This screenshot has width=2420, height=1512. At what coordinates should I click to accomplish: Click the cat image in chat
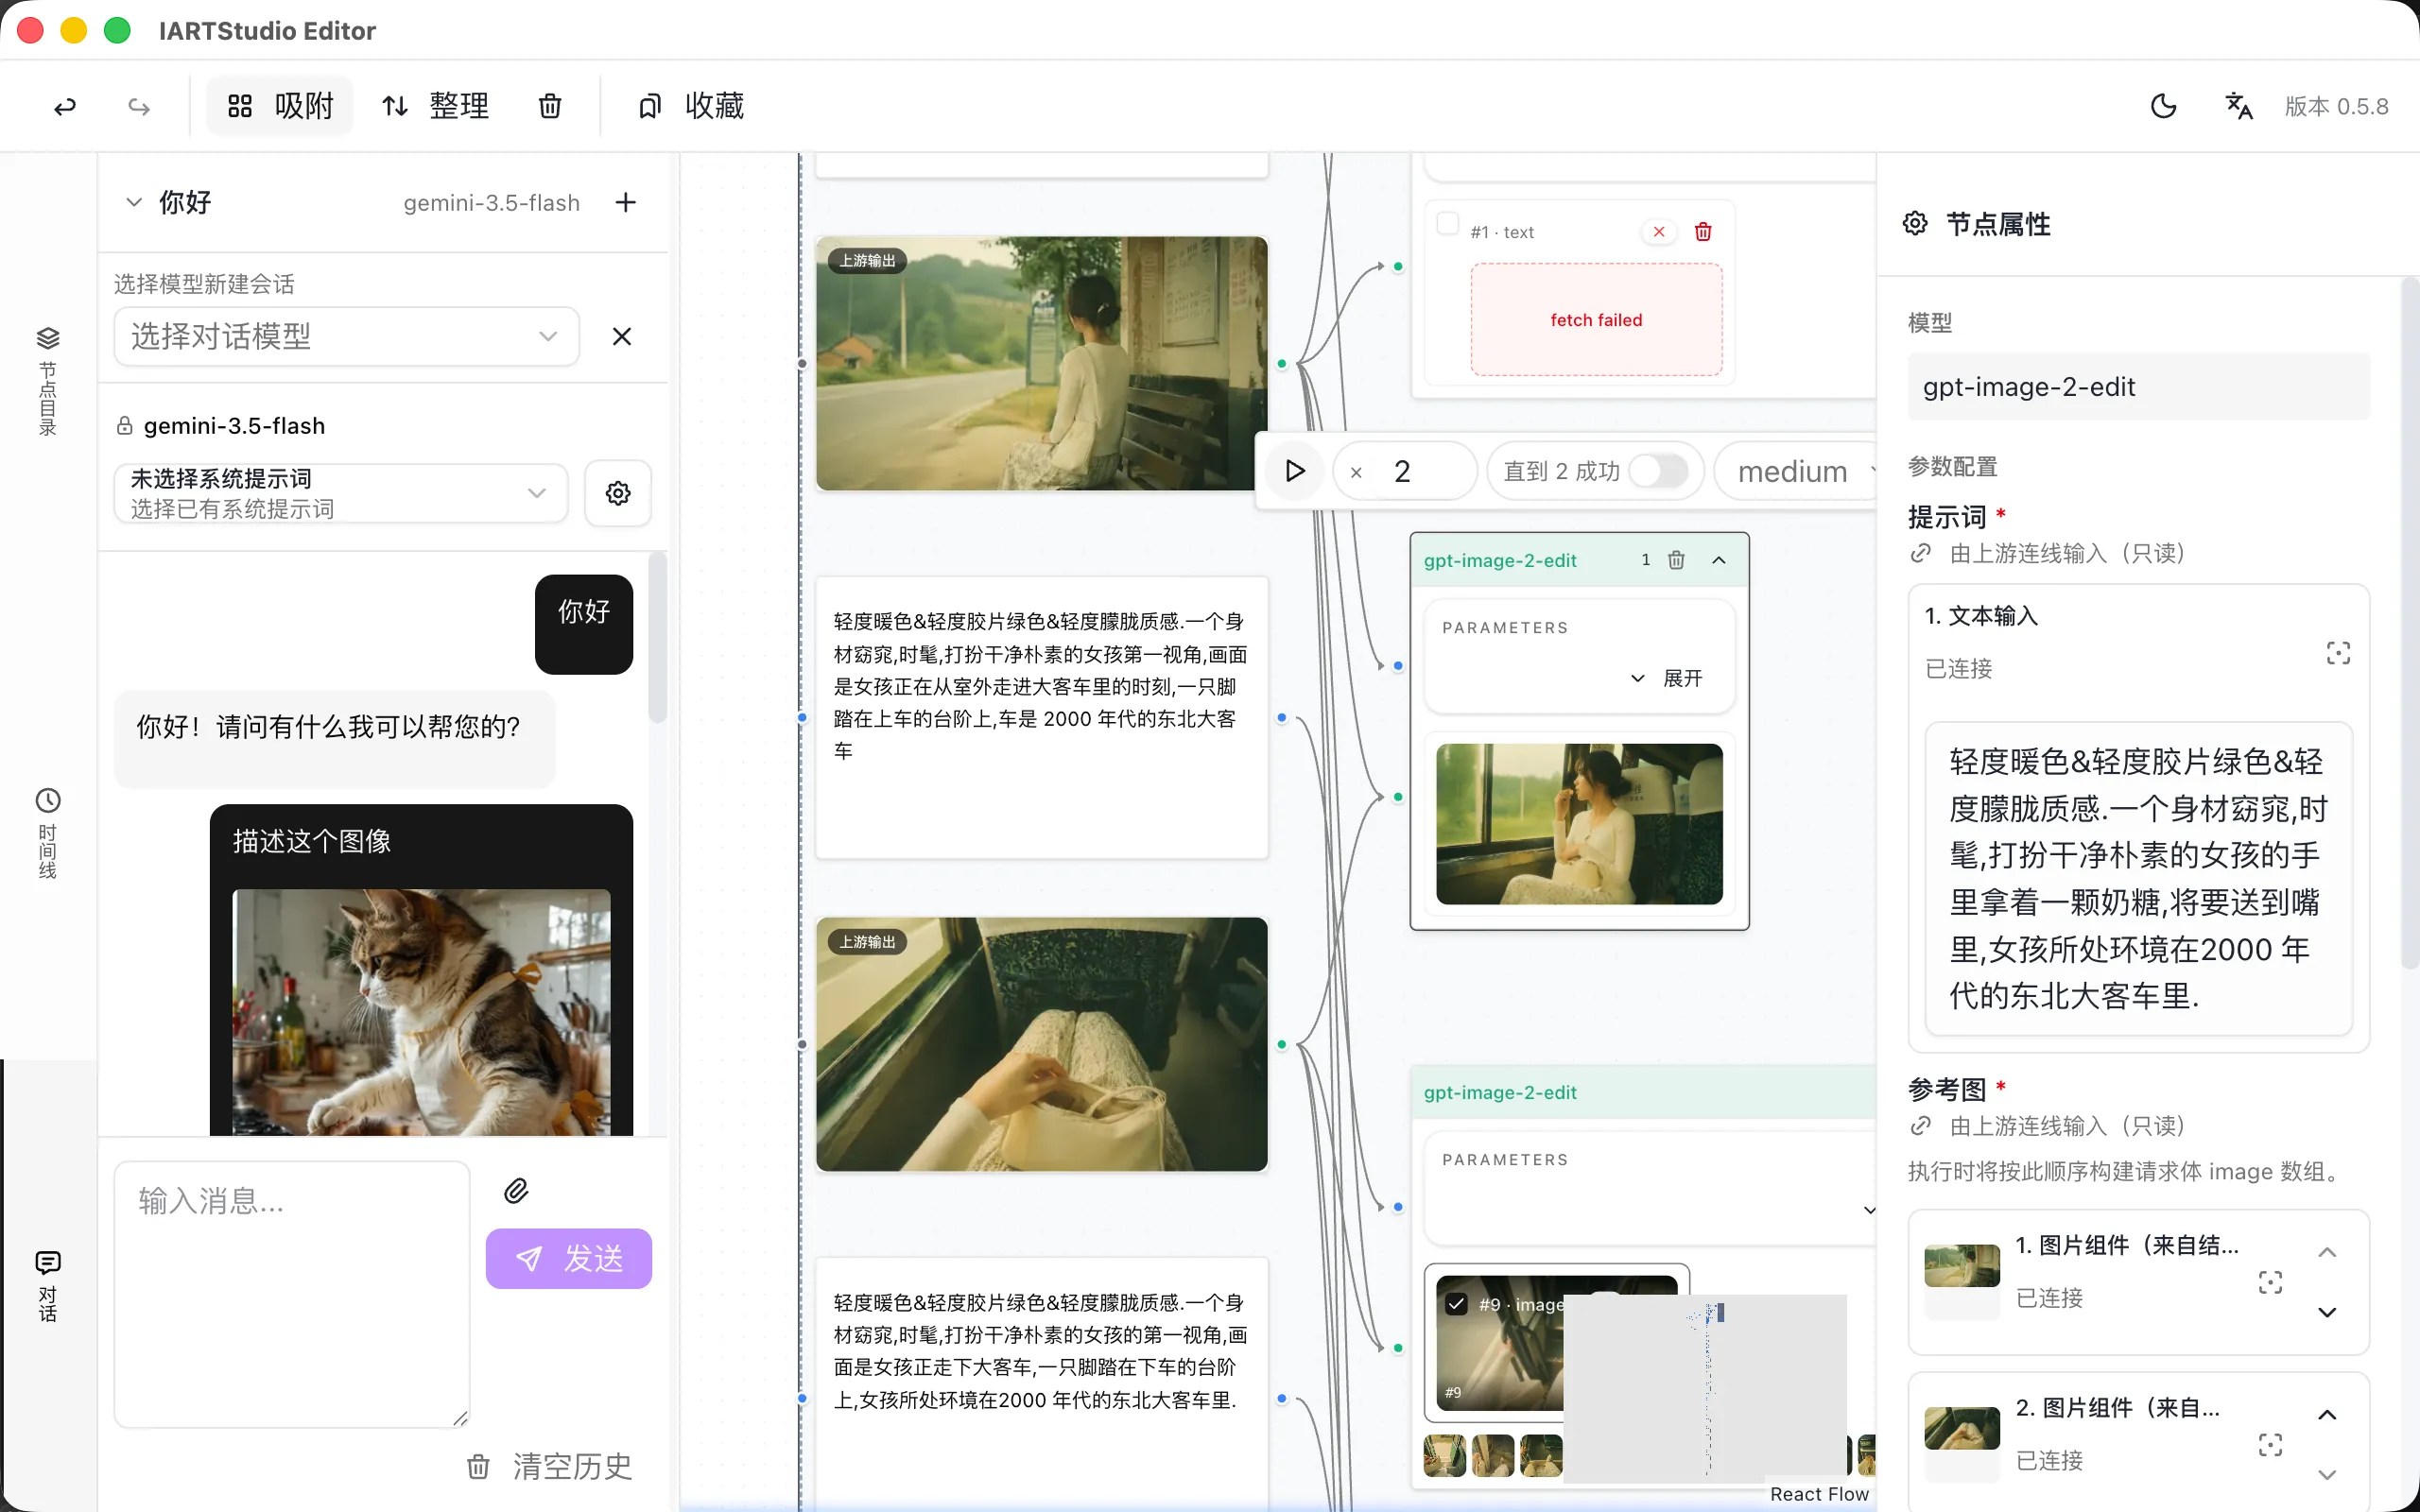(x=421, y=1011)
